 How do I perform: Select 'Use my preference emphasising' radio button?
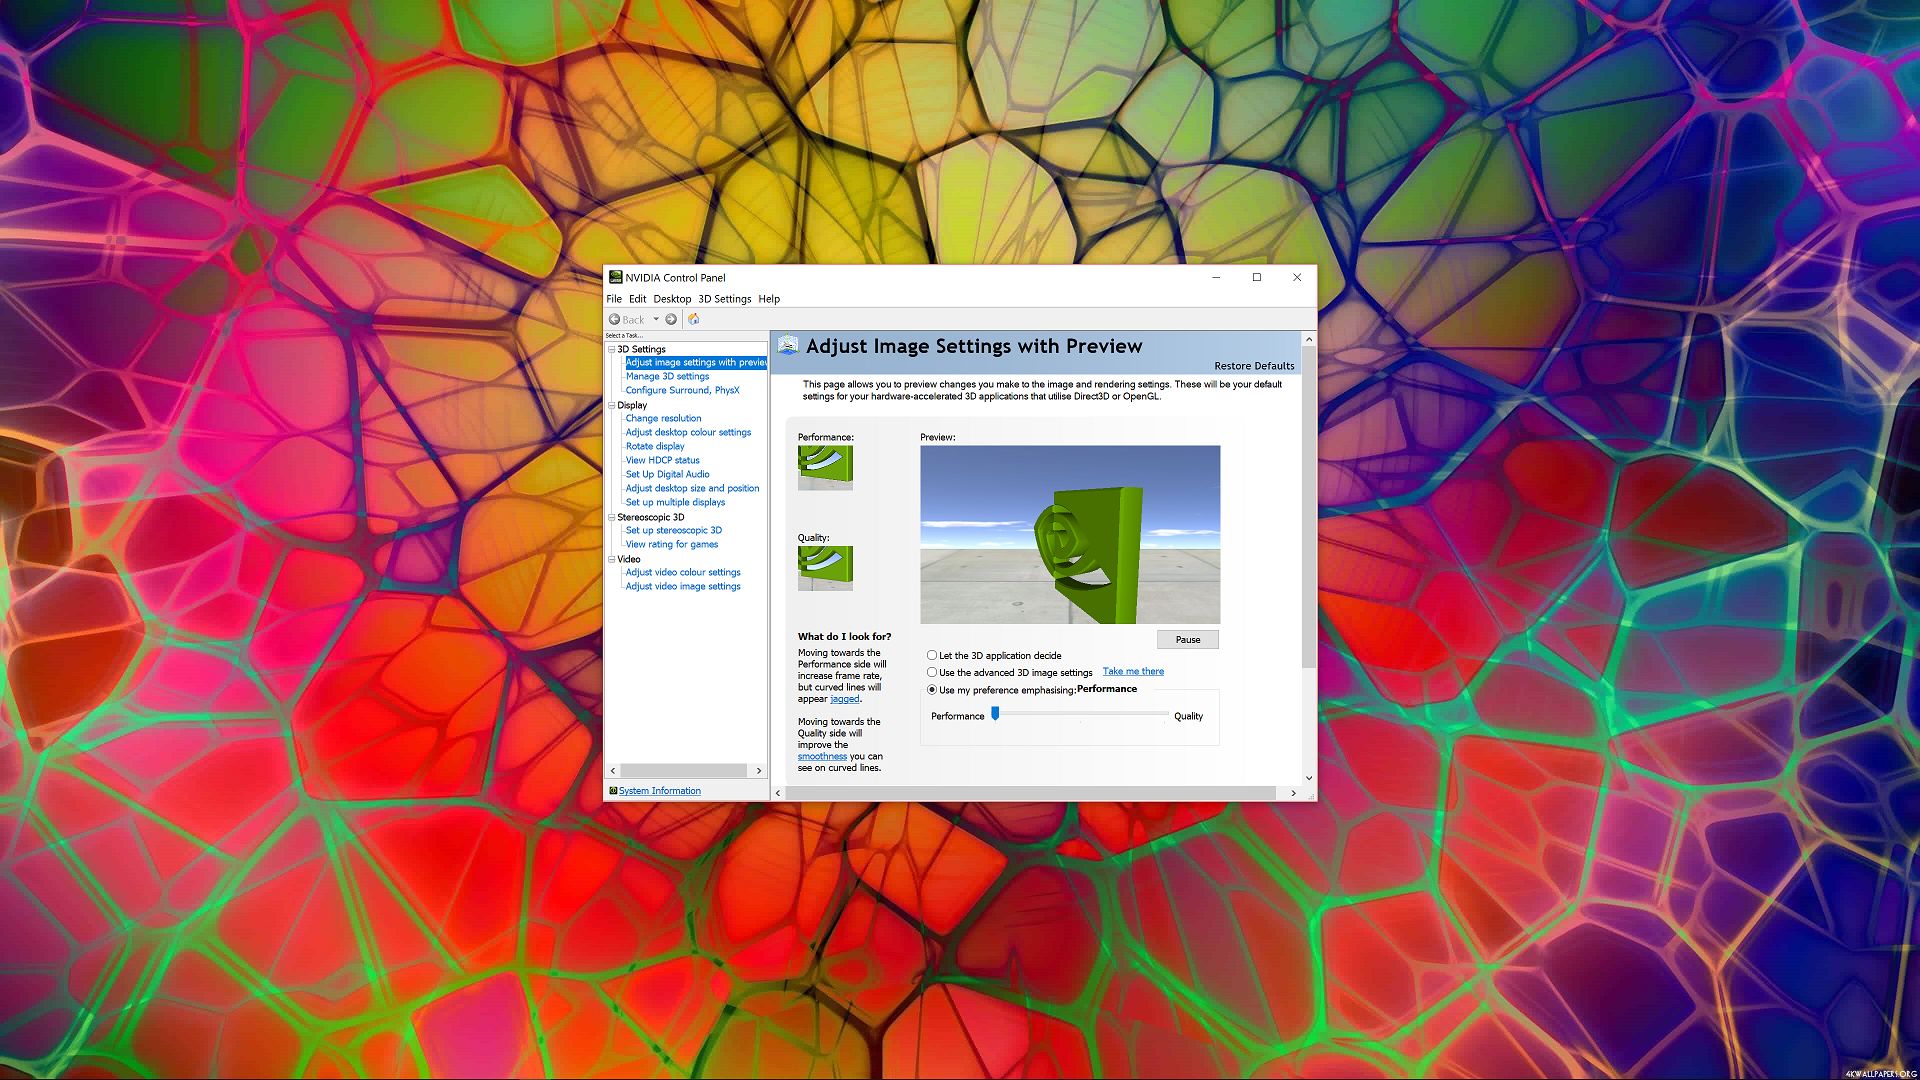[932, 690]
